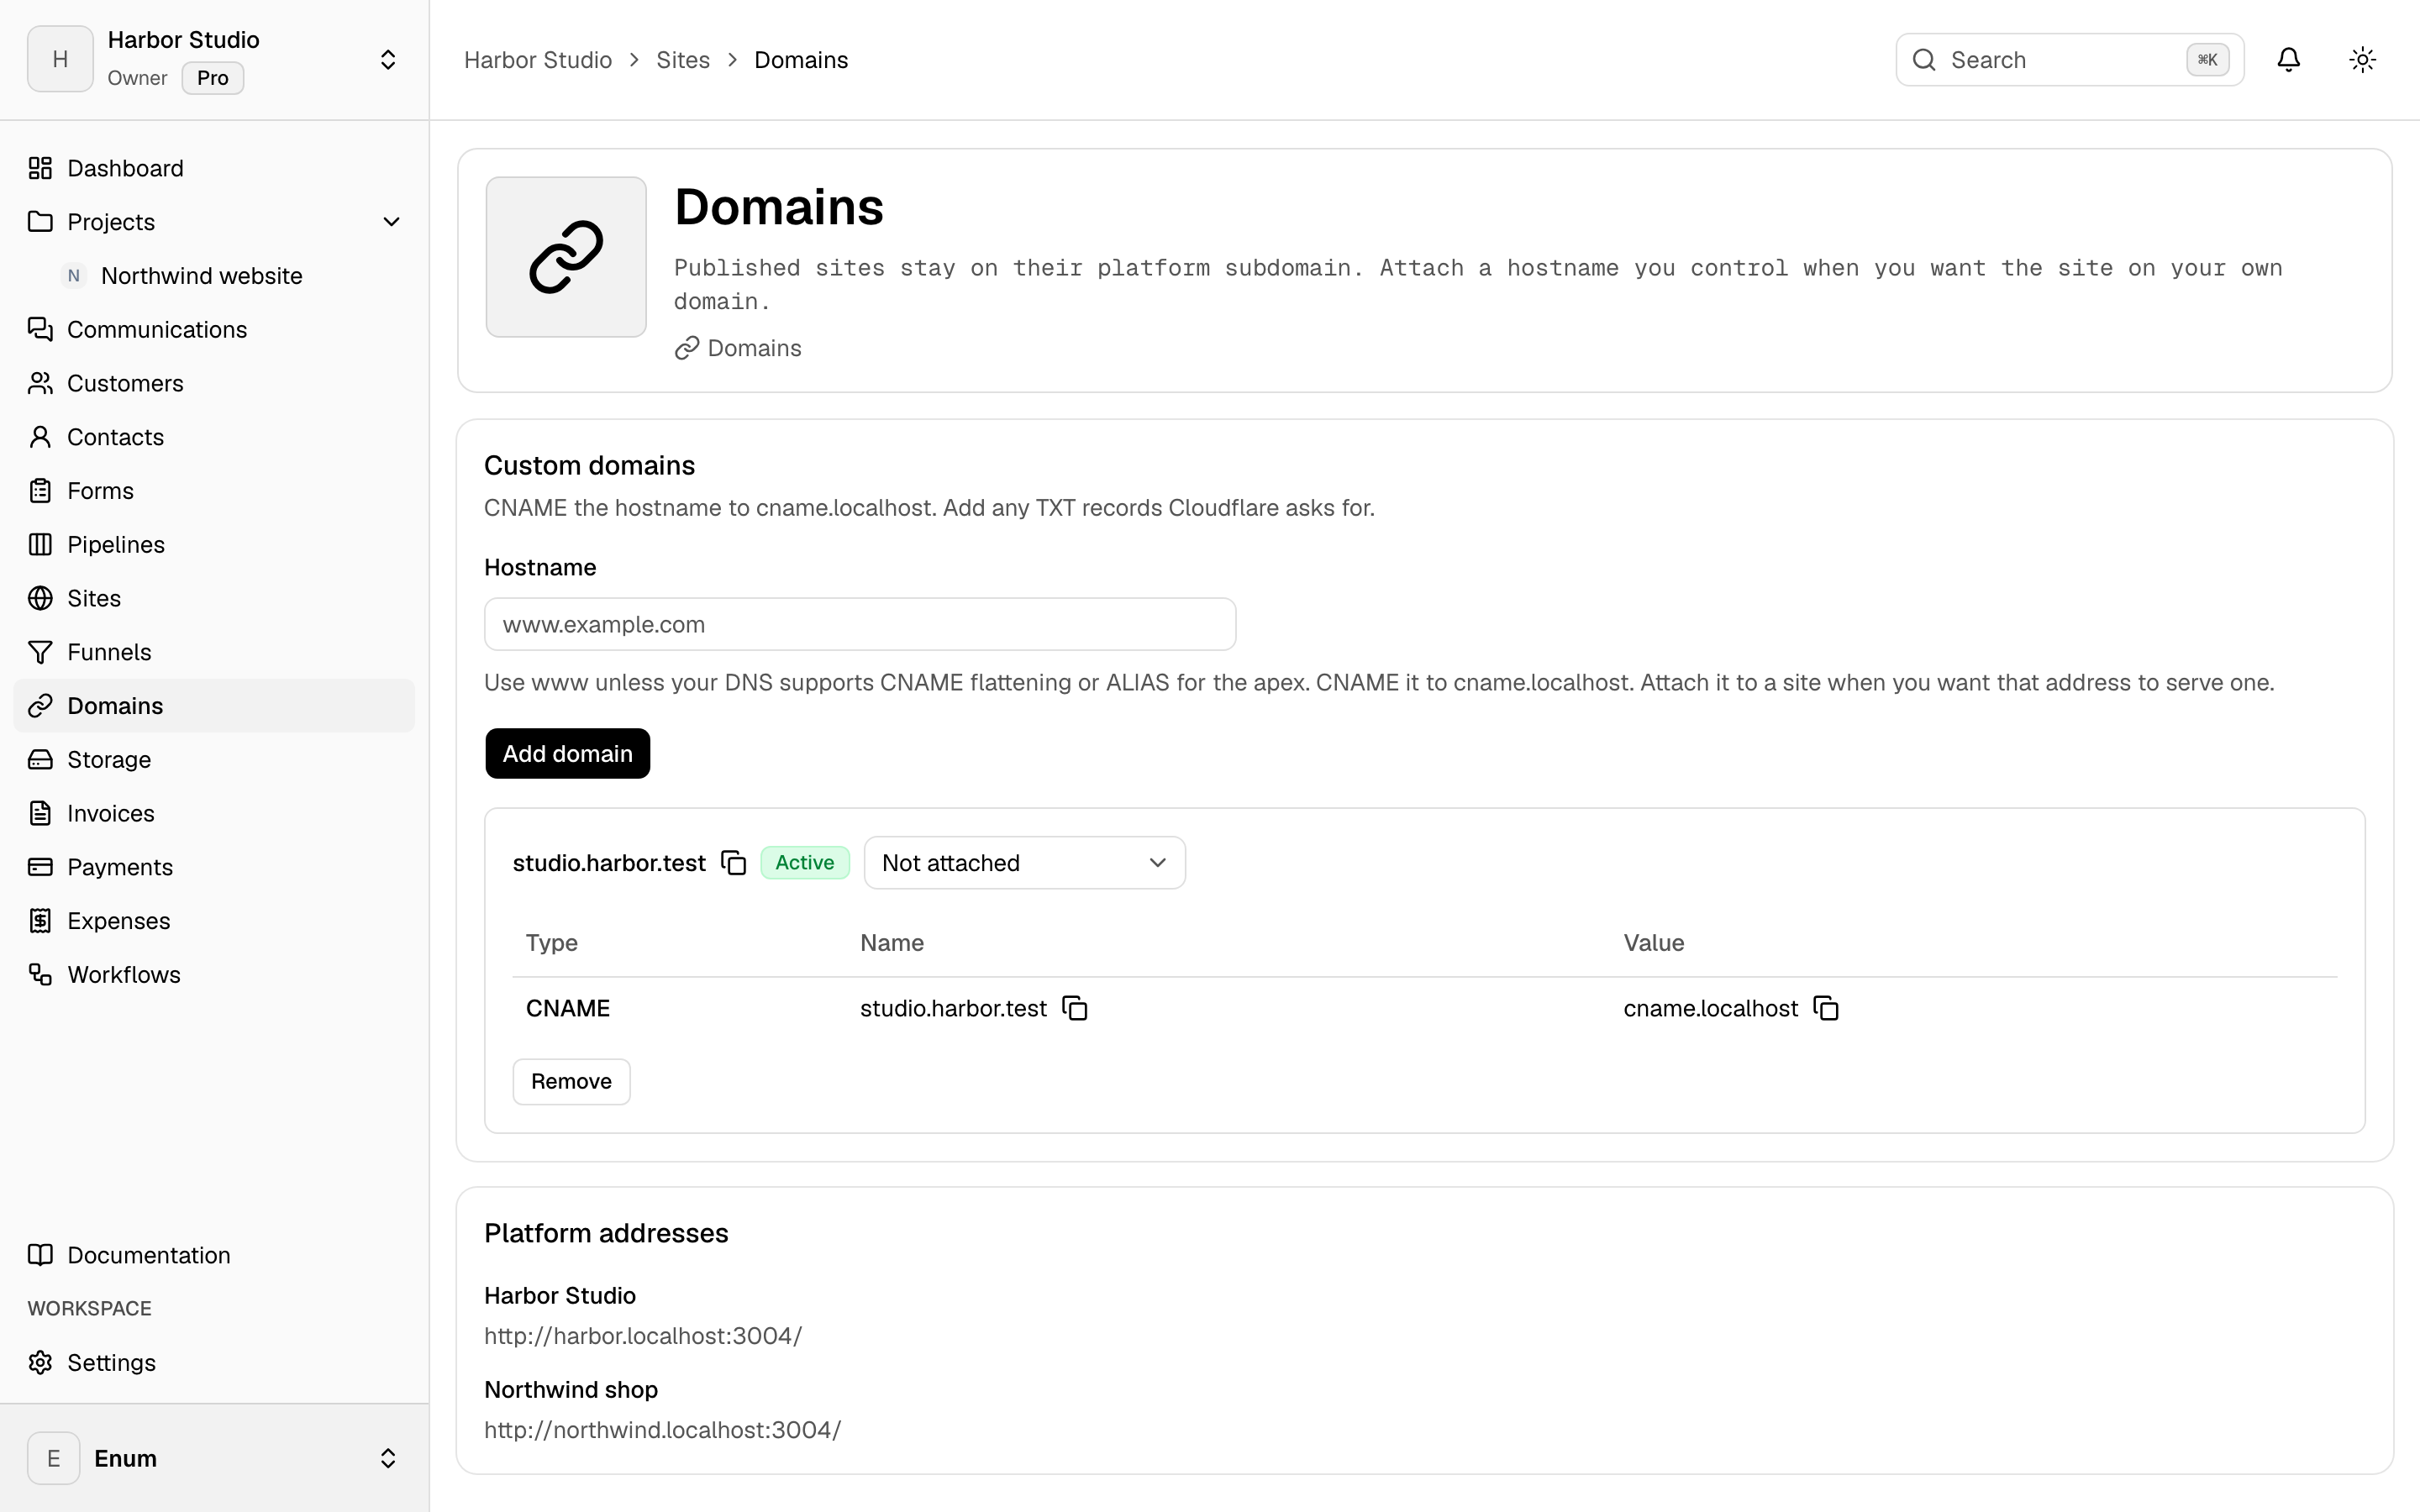The image size is (2420, 1512).
Task: Open the Customers page
Action: (x=214, y=383)
